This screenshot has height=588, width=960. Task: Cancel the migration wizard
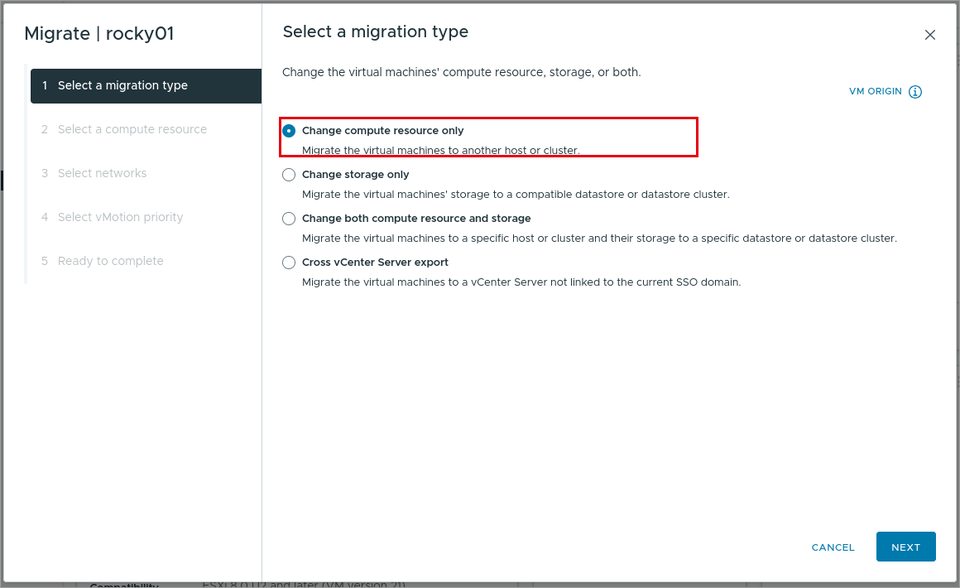pyautogui.click(x=833, y=548)
